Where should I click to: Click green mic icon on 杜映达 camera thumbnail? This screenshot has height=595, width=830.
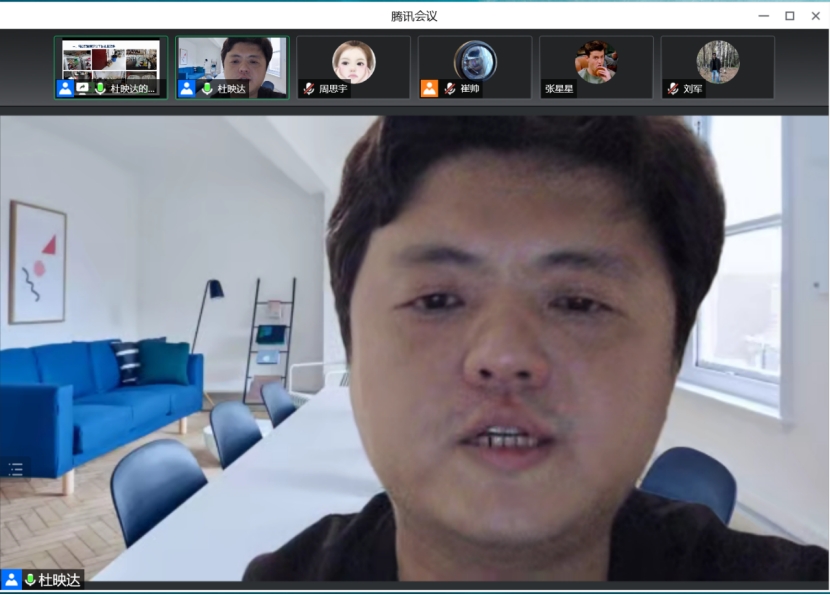coord(207,89)
